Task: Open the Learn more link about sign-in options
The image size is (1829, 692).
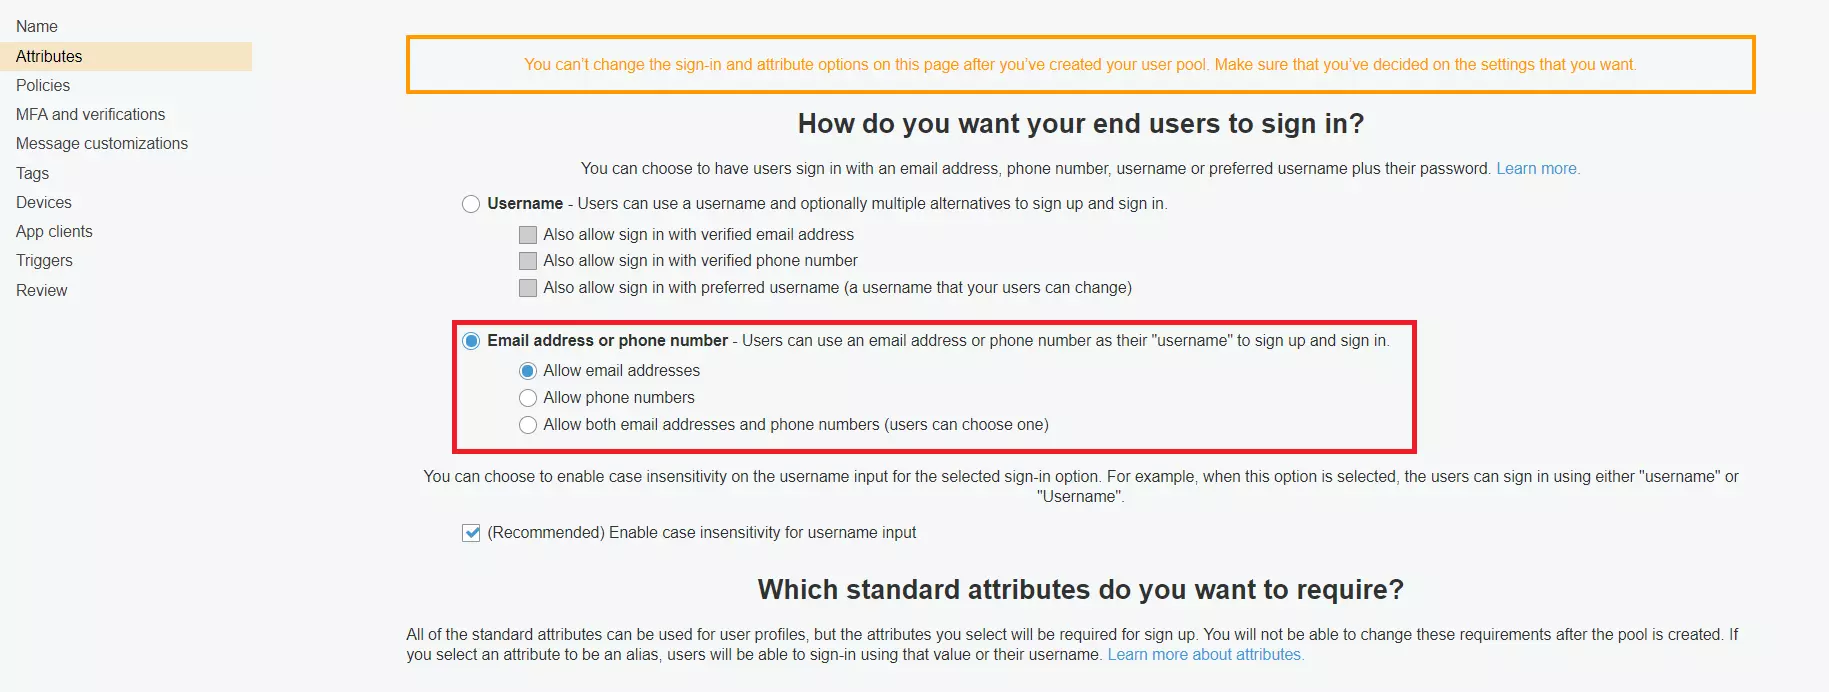Action: pyautogui.click(x=1537, y=168)
